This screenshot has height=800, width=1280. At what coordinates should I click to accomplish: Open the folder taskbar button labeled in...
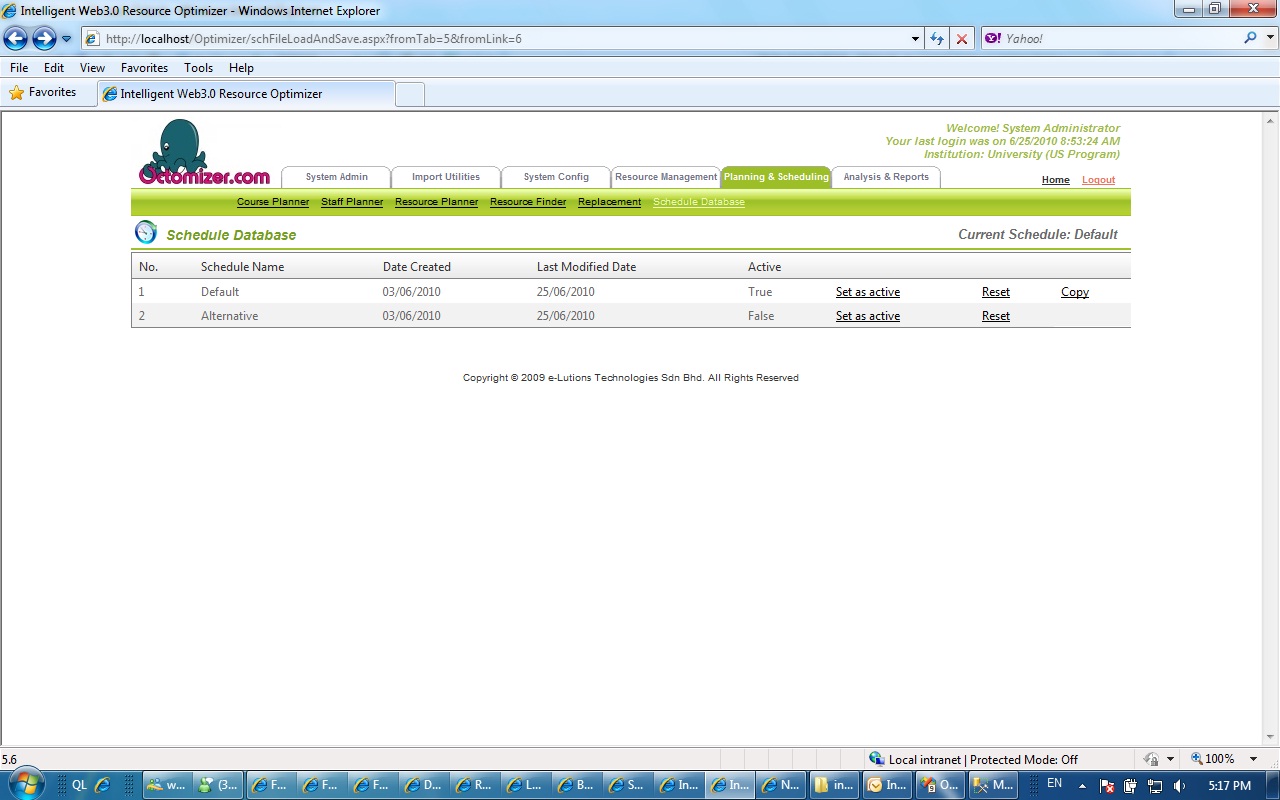point(834,785)
